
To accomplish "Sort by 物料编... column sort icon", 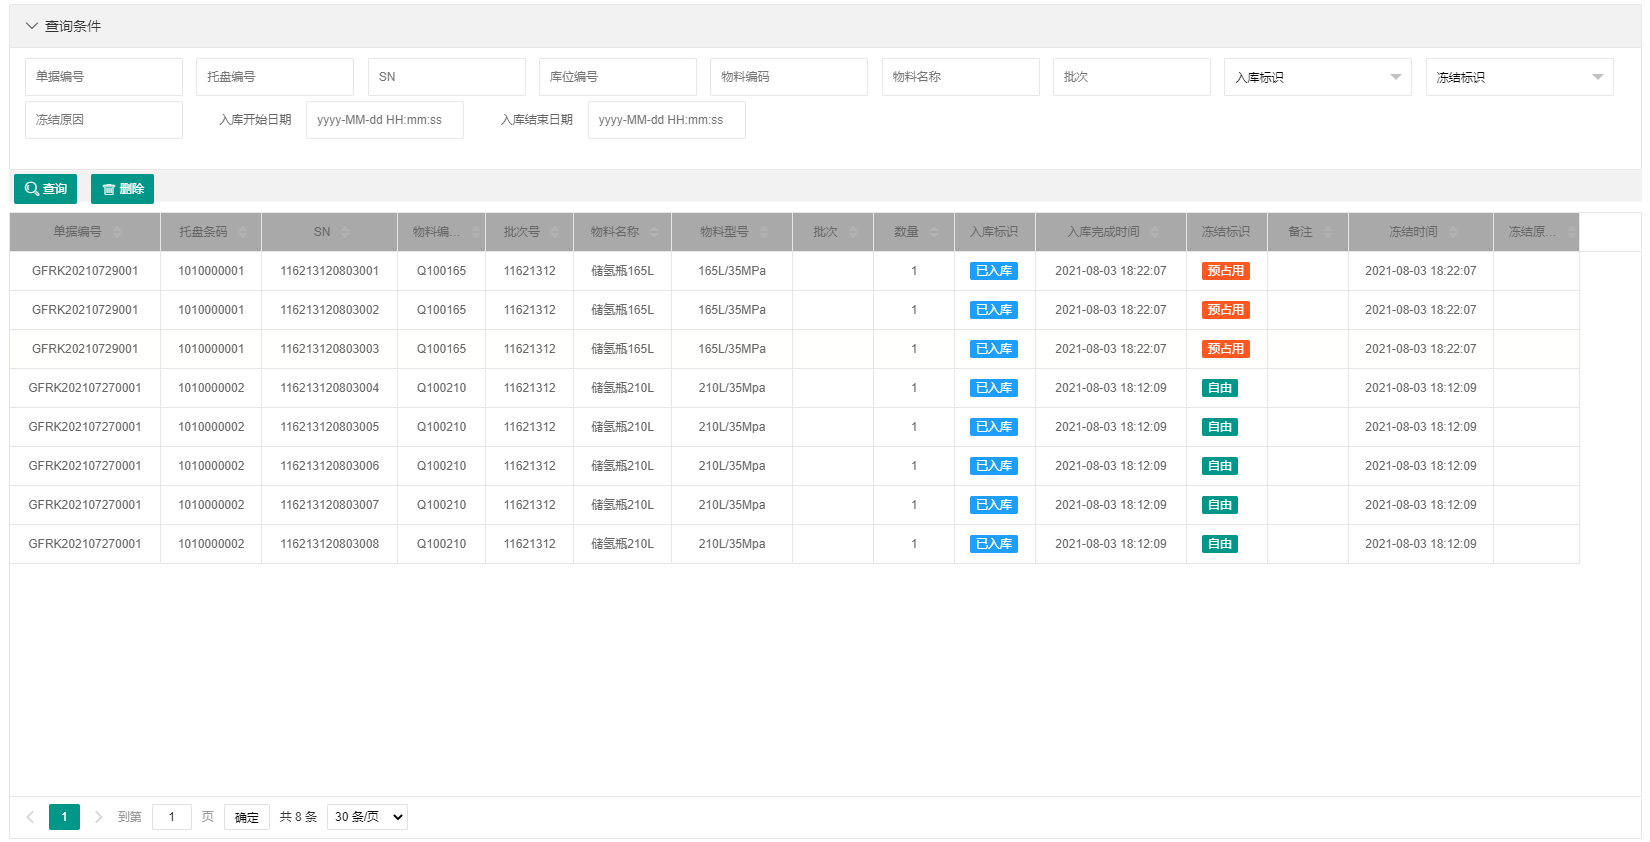I will 476,232.
